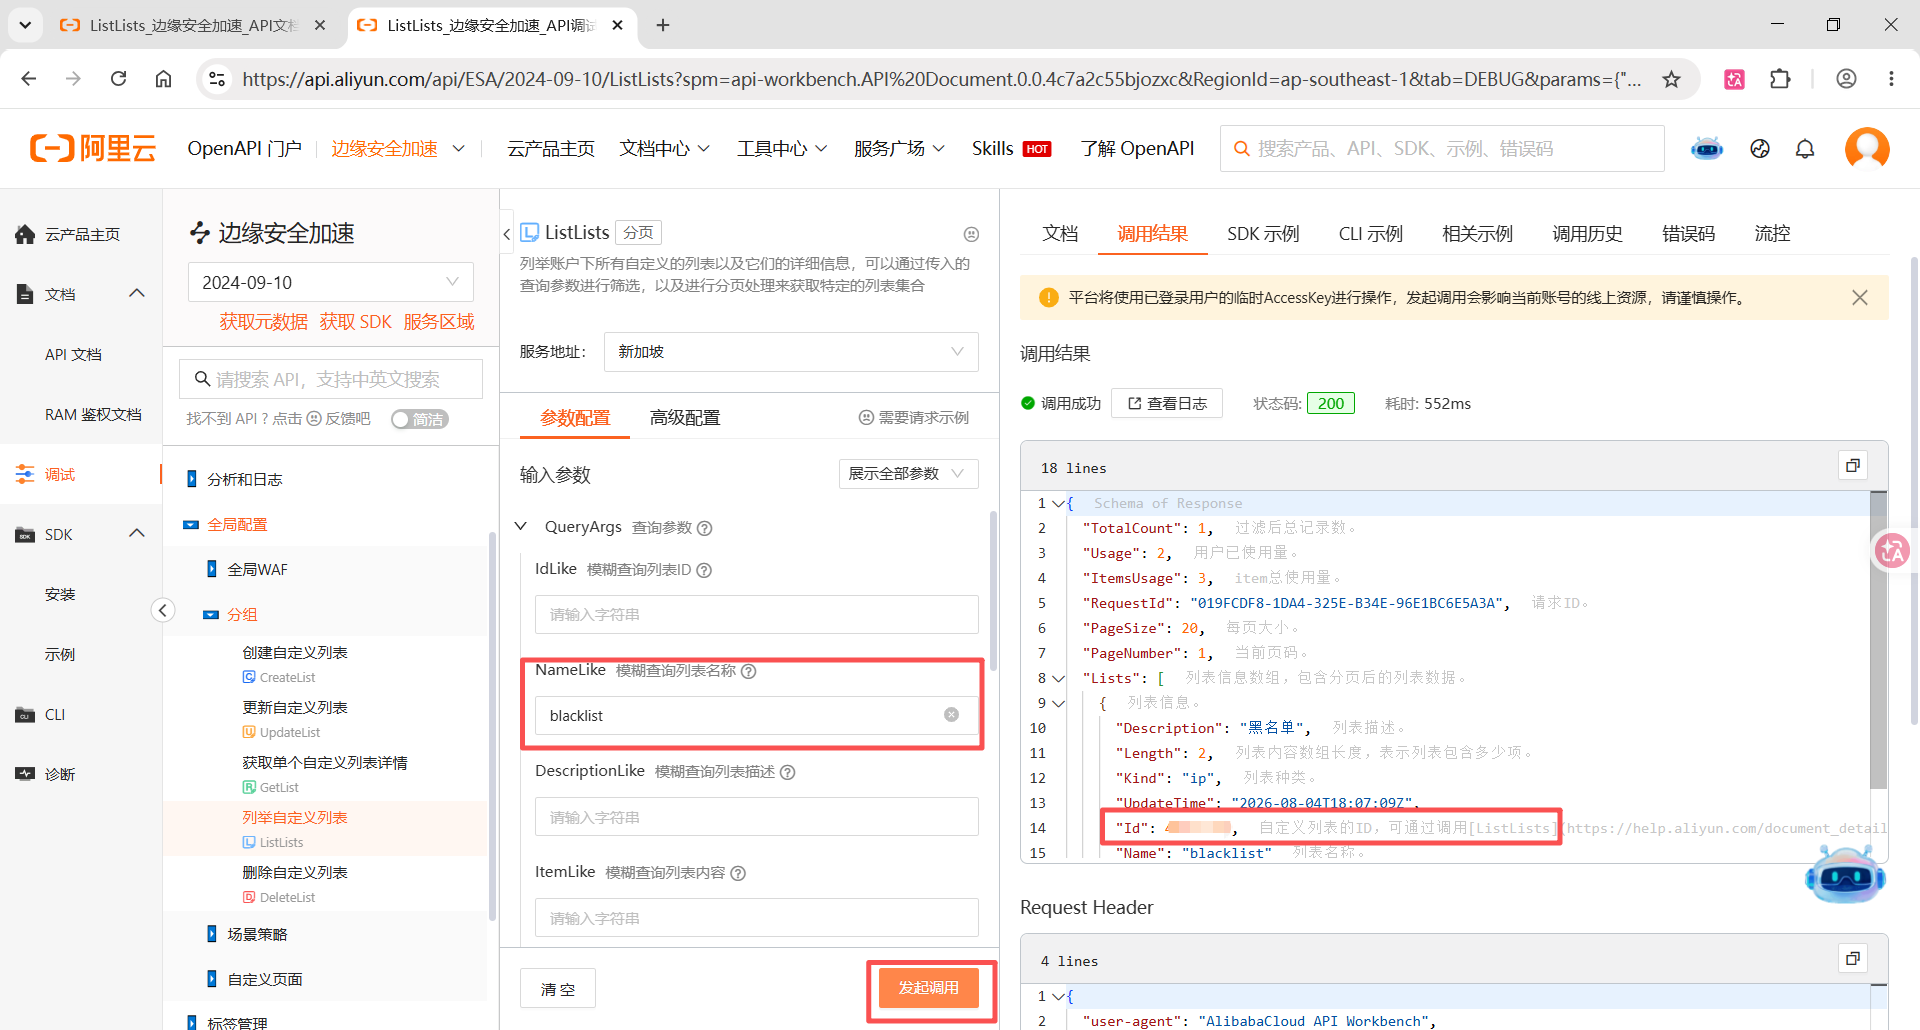
Task: Click the theme switch icon in header
Action: pyautogui.click(x=1760, y=149)
